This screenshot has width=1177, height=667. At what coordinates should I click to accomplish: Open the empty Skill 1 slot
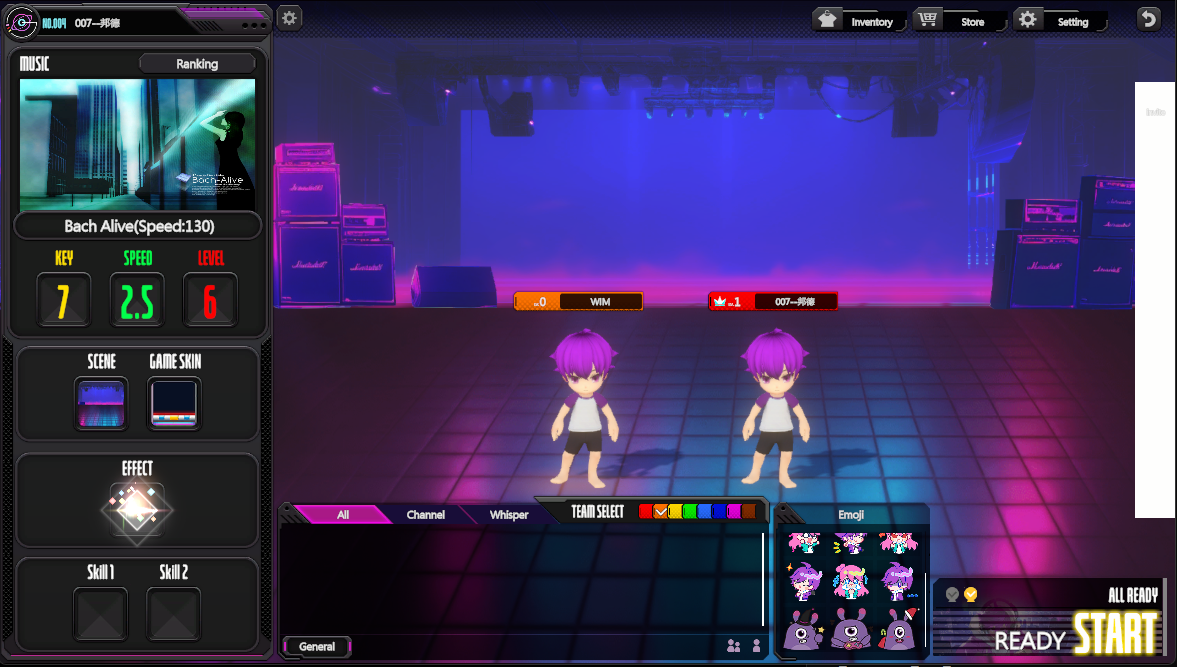point(101,613)
